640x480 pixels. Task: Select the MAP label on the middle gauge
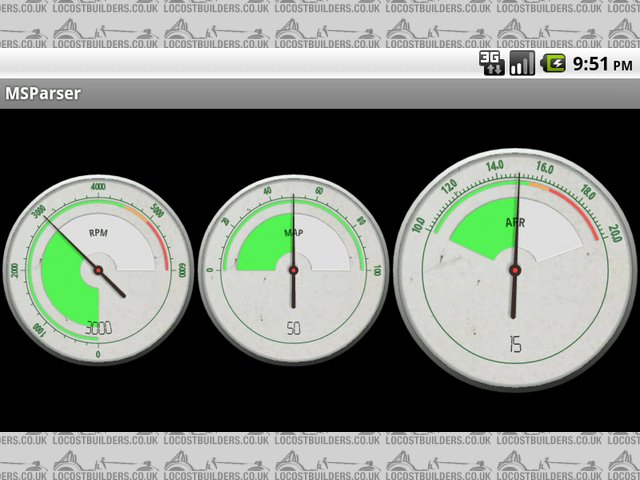click(294, 233)
